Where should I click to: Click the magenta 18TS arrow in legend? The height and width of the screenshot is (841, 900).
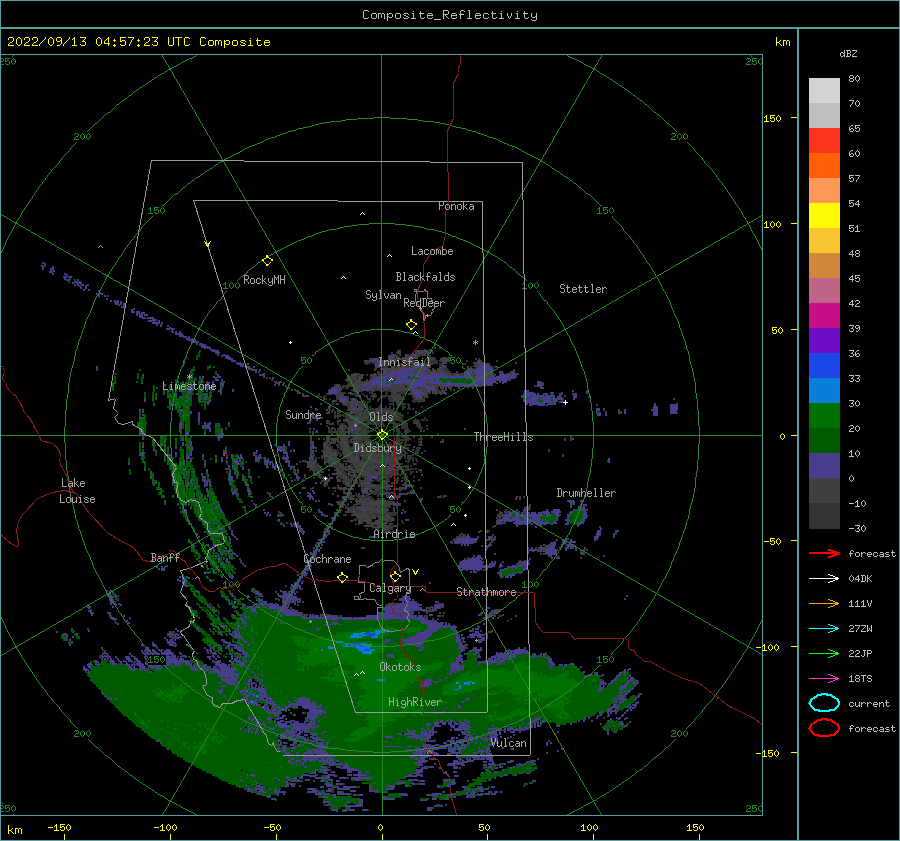pyautogui.click(x=824, y=679)
